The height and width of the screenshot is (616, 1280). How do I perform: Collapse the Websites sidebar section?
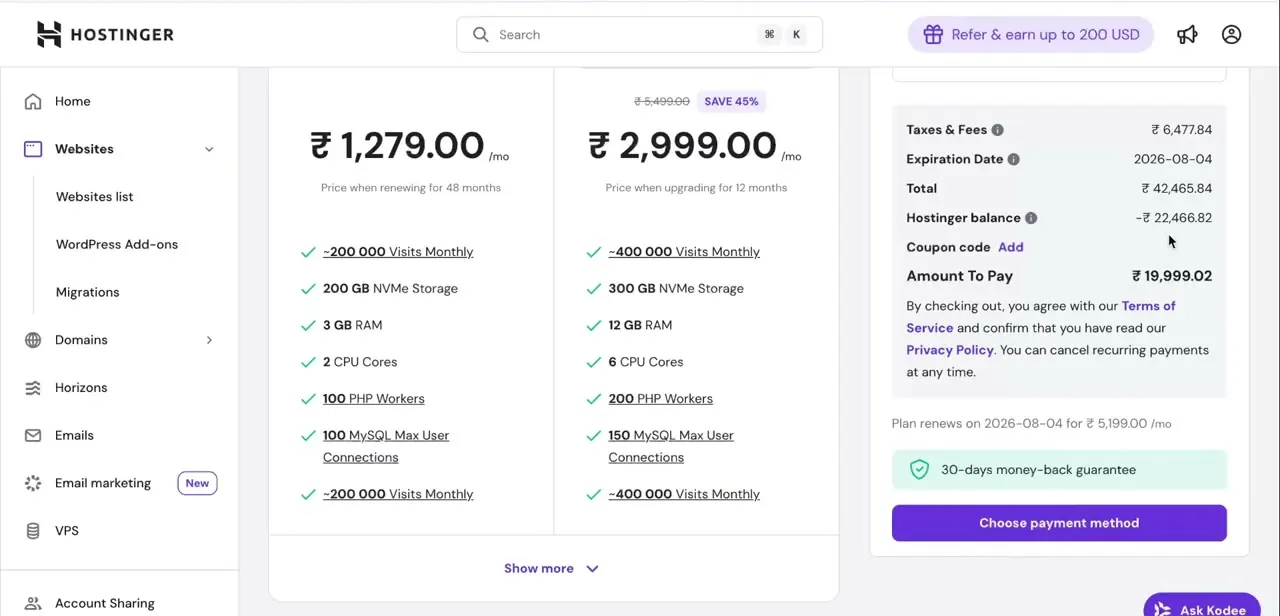(209, 149)
